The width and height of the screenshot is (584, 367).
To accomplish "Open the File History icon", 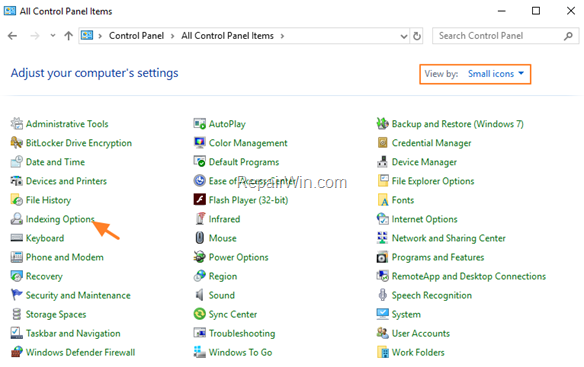I will pos(16,200).
